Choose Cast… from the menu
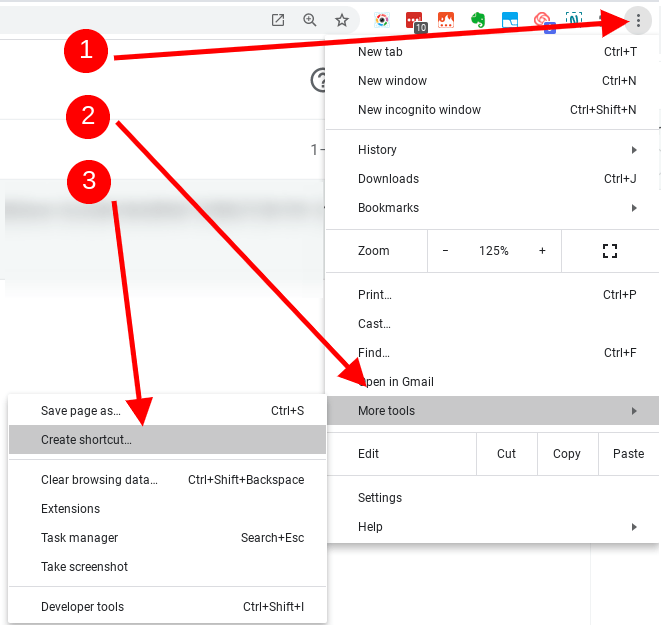661x625 pixels. tap(492, 324)
